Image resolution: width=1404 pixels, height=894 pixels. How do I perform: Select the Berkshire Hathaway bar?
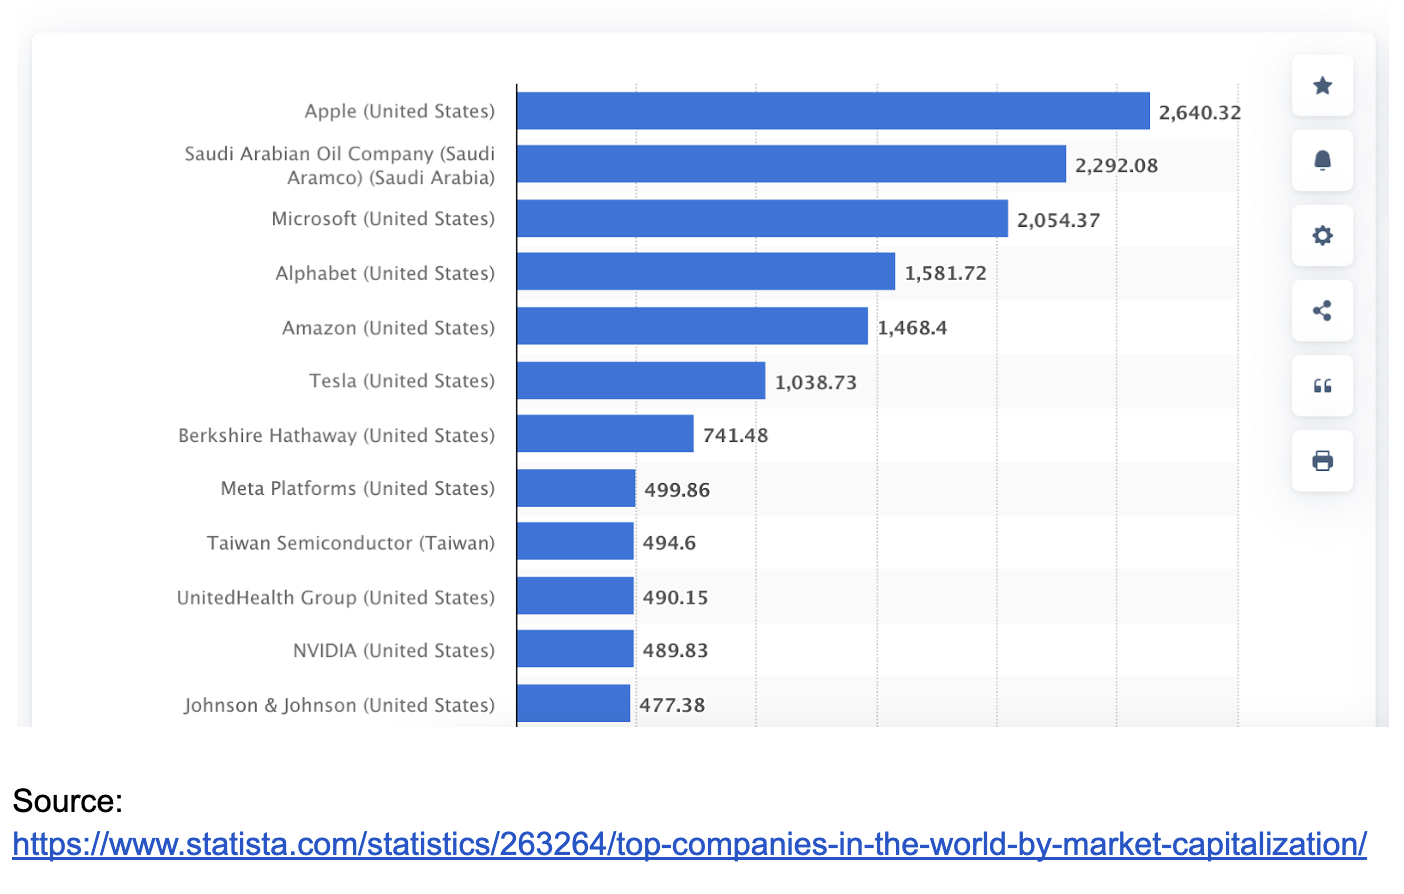point(605,433)
